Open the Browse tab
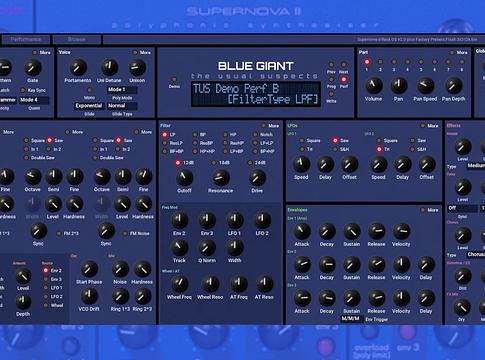Image resolution: width=485 pixels, height=360 pixels. [x=77, y=39]
